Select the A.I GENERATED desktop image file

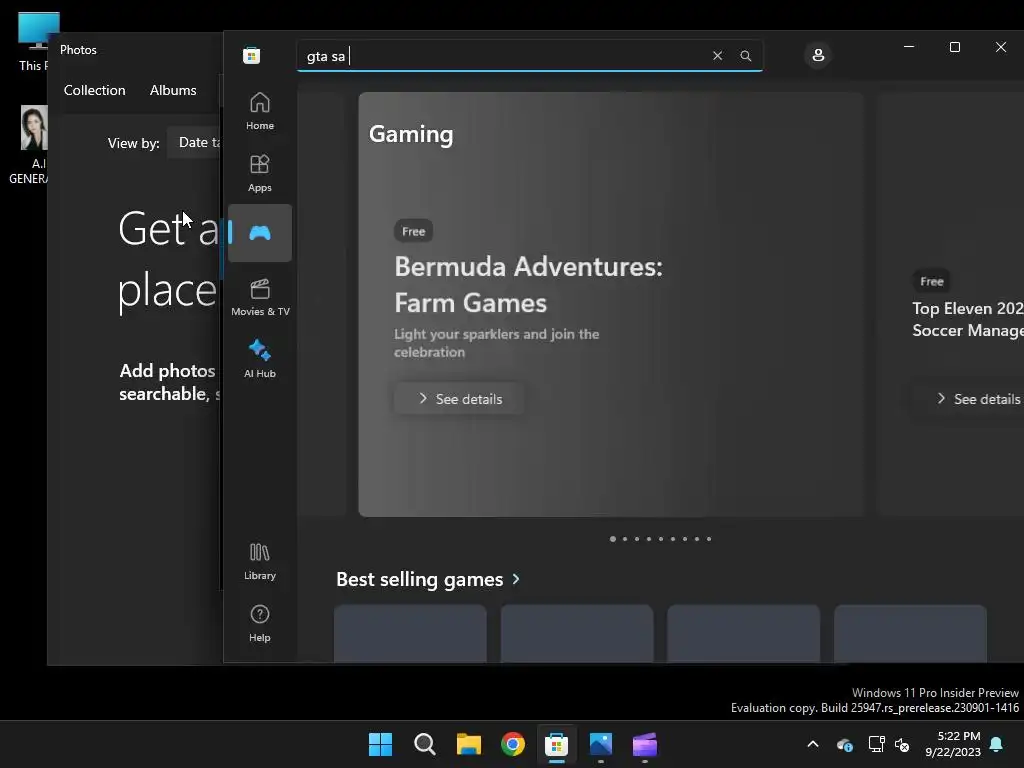pyautogui.click(x=29, y=145)
